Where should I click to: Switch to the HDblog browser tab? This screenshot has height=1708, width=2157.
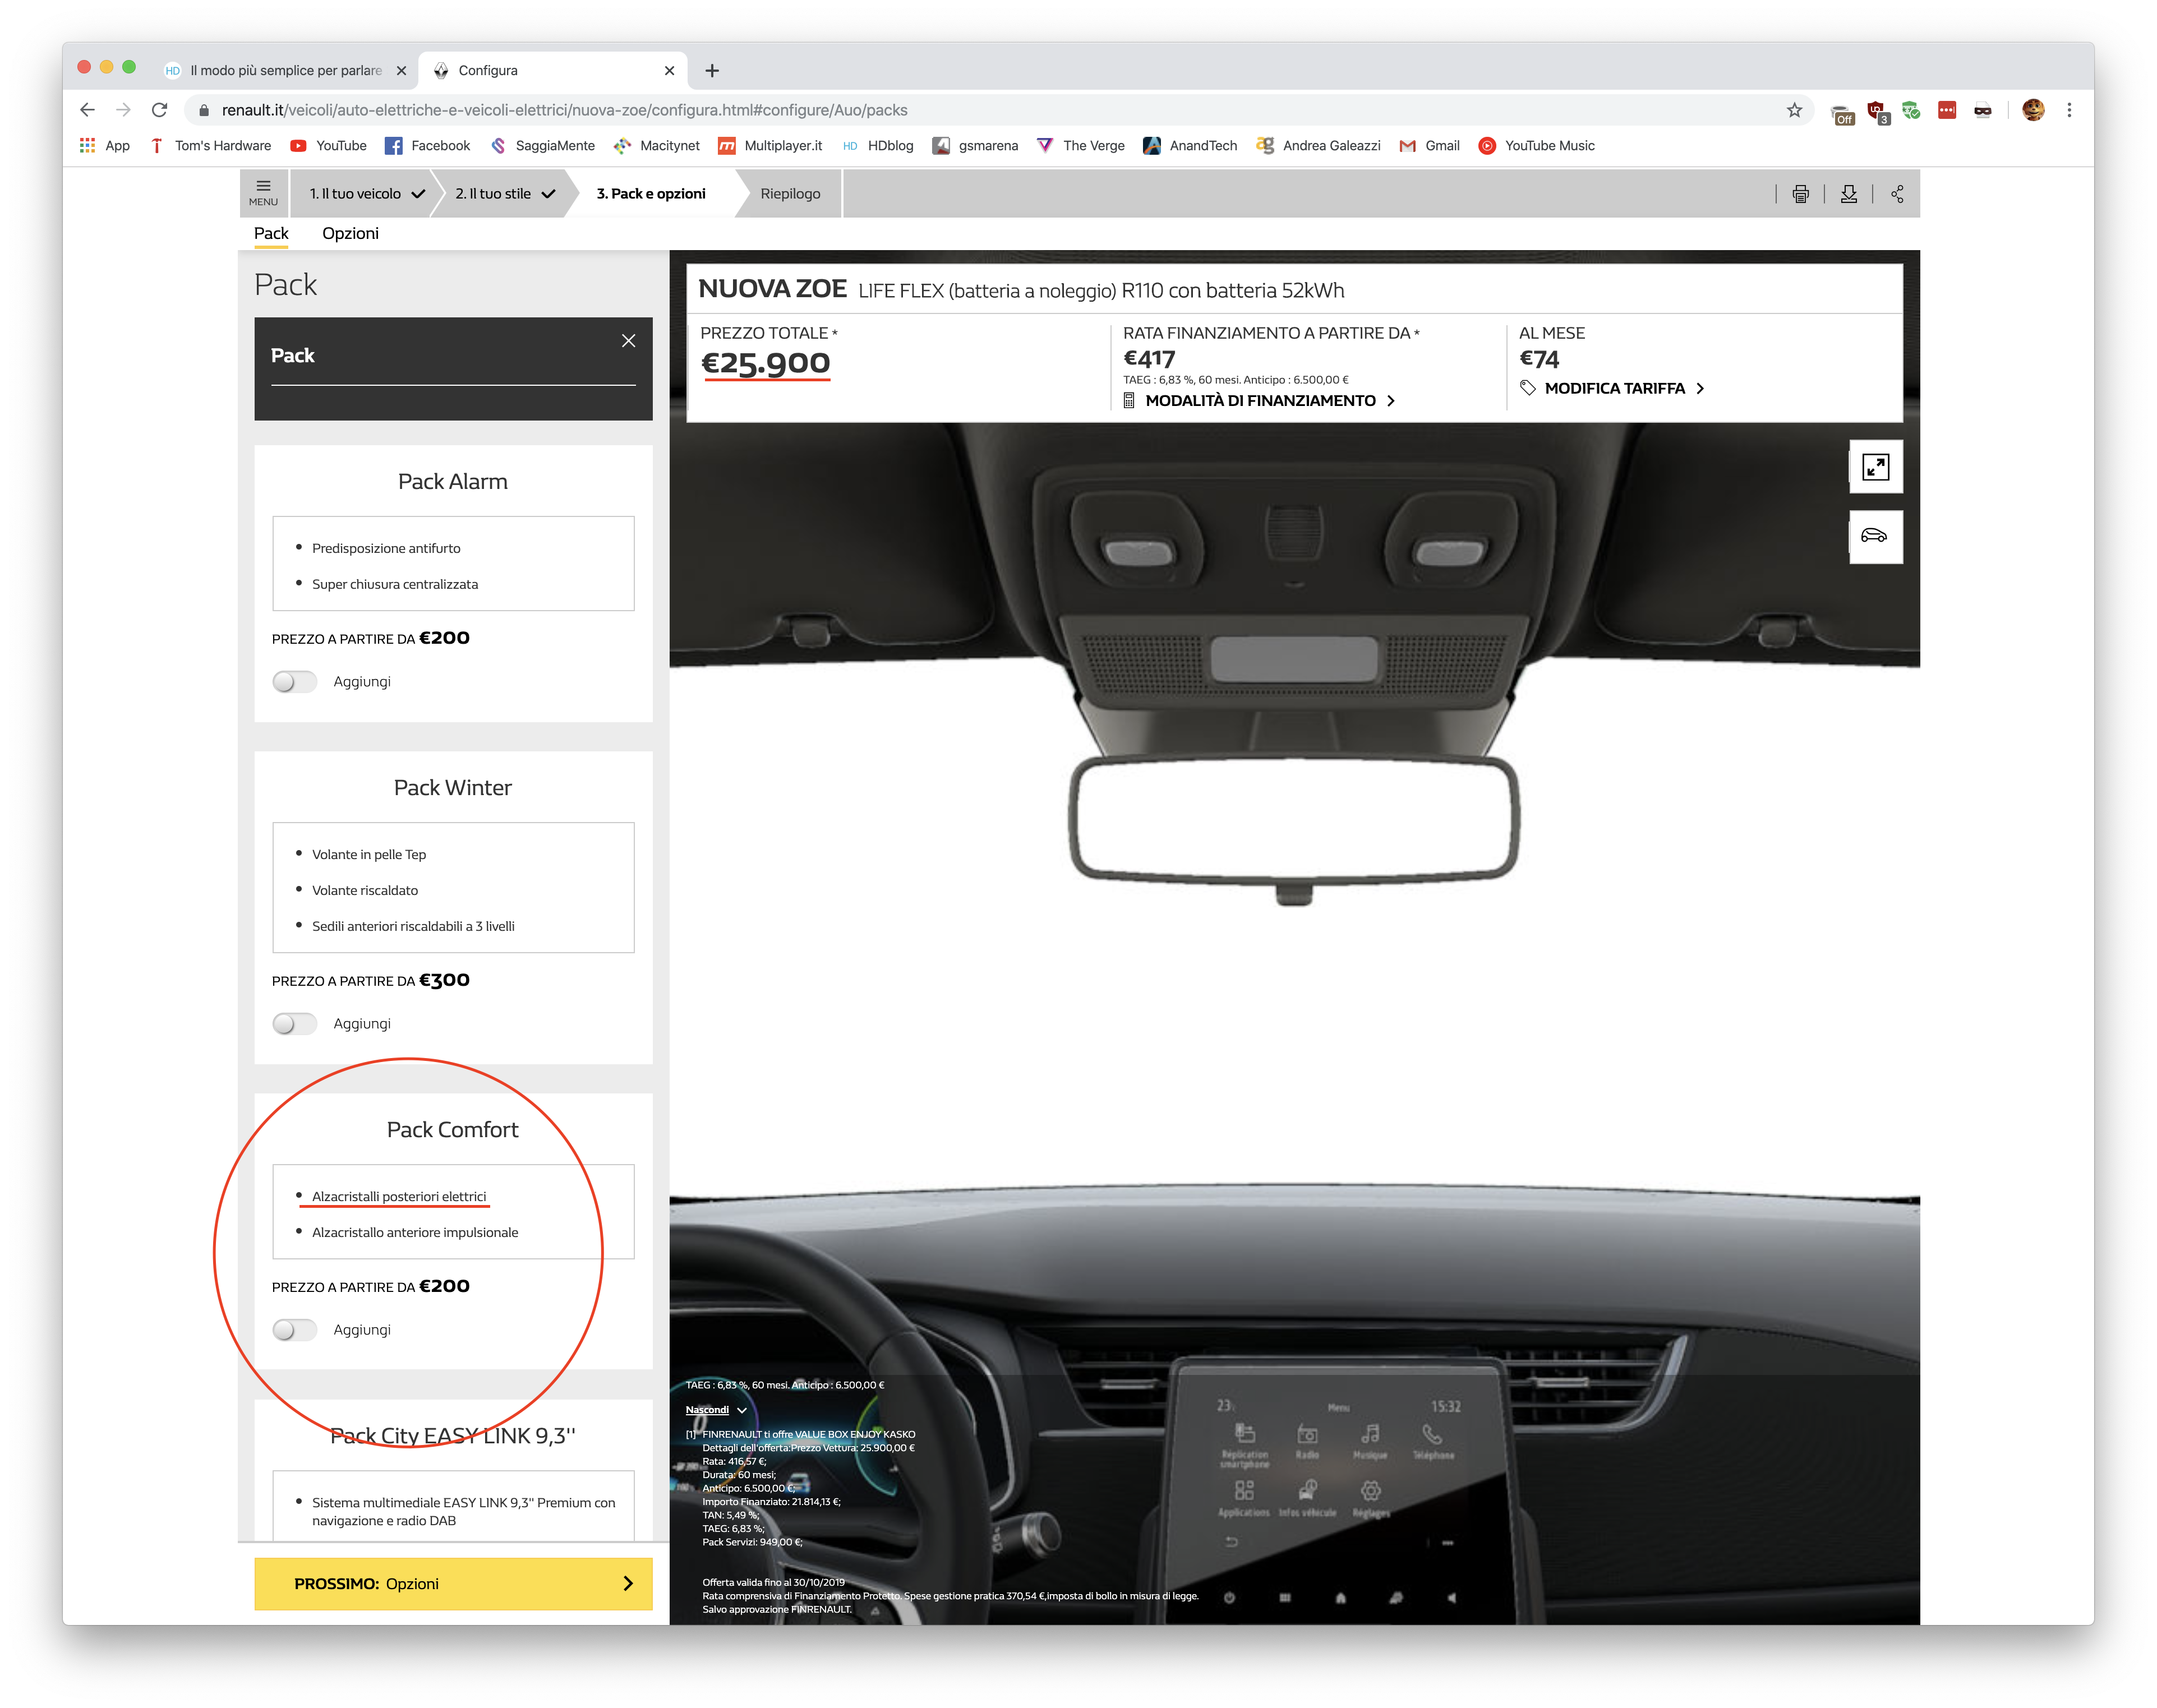[x=285, y=71]
